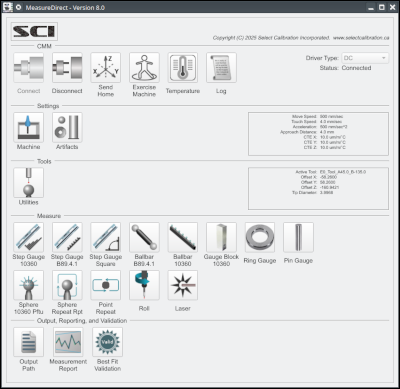
Task: Launch Step Gauge Square measurement
Action: 106,237
